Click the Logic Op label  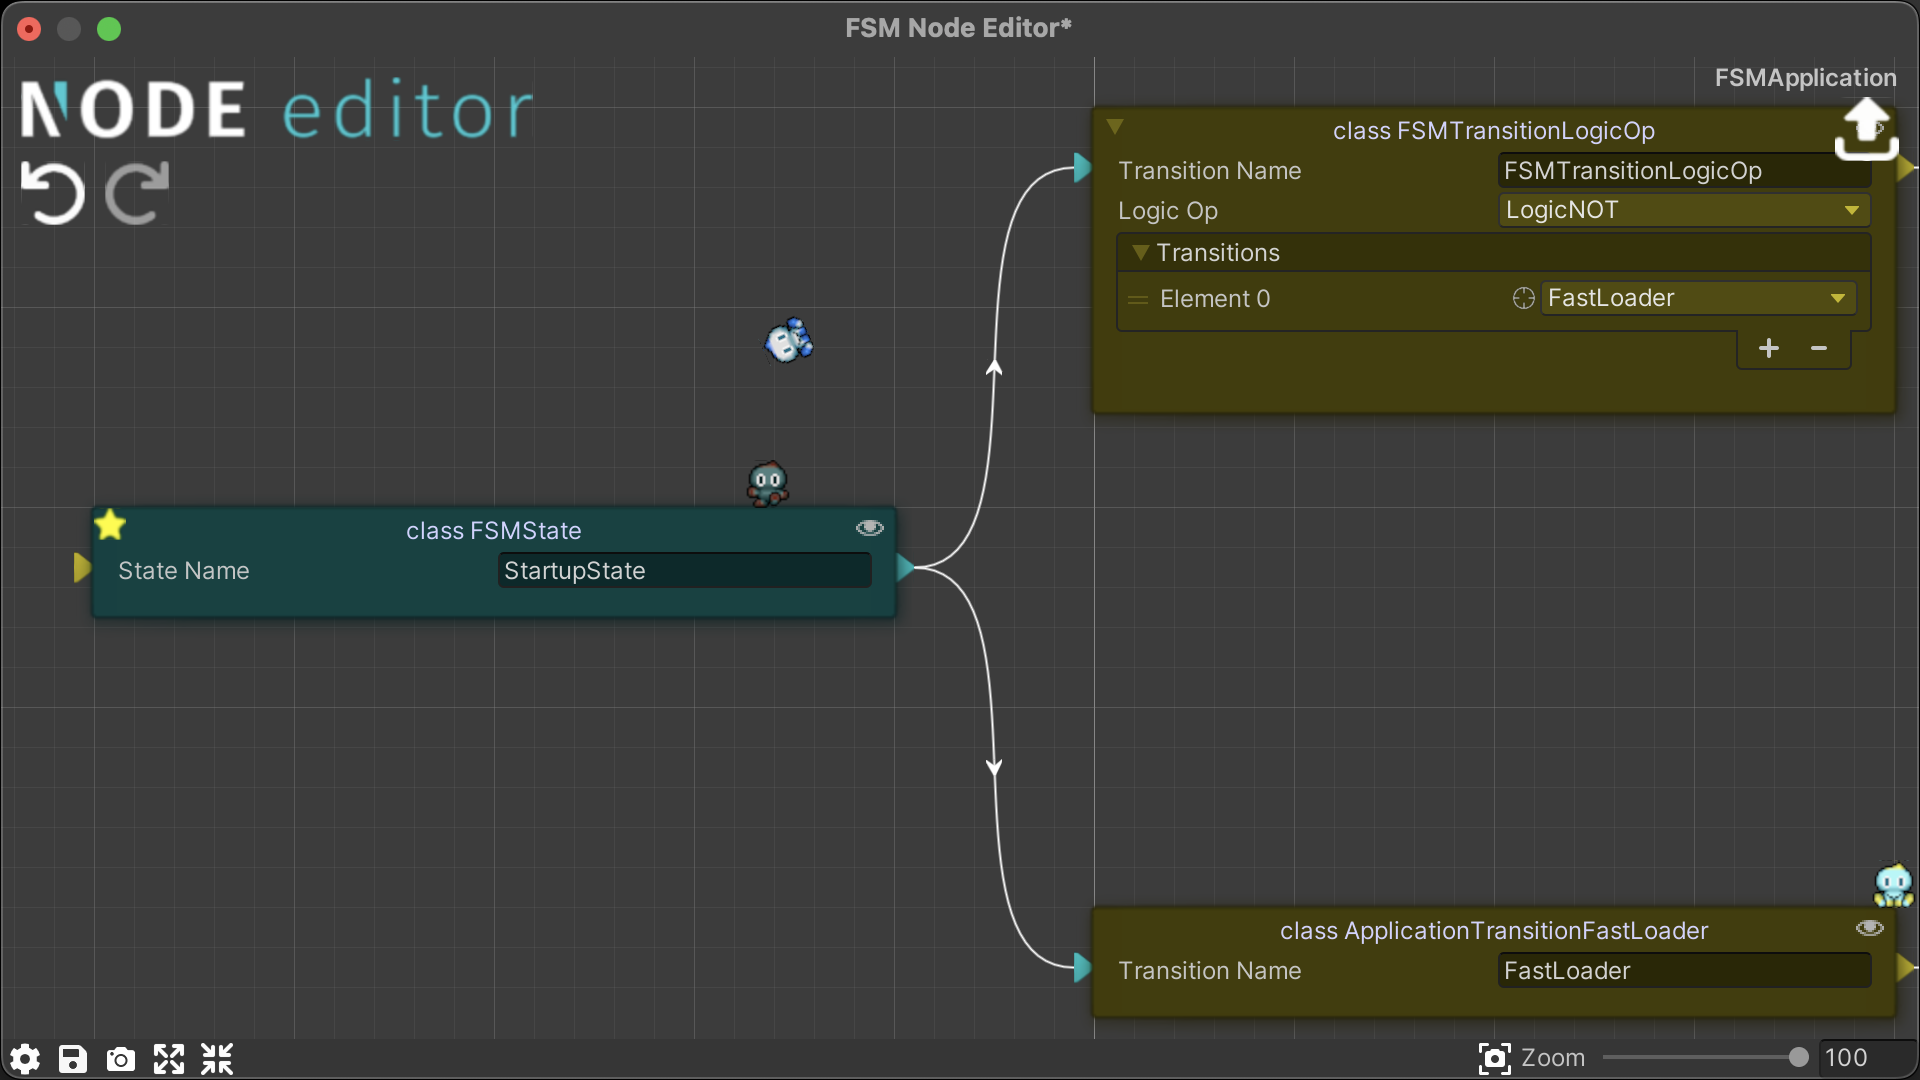click(1168, 211)
